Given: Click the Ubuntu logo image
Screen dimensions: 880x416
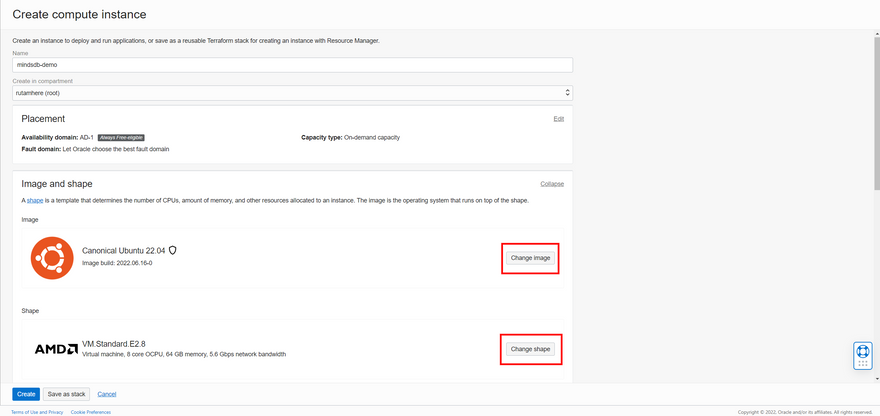Looking at the screenshot, I should [x=52, y=258].
